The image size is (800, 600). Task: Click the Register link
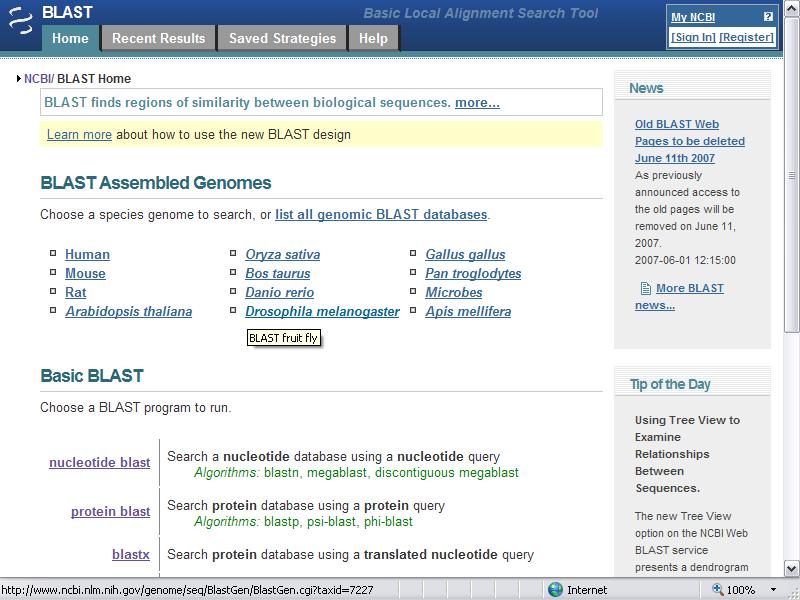746,37
